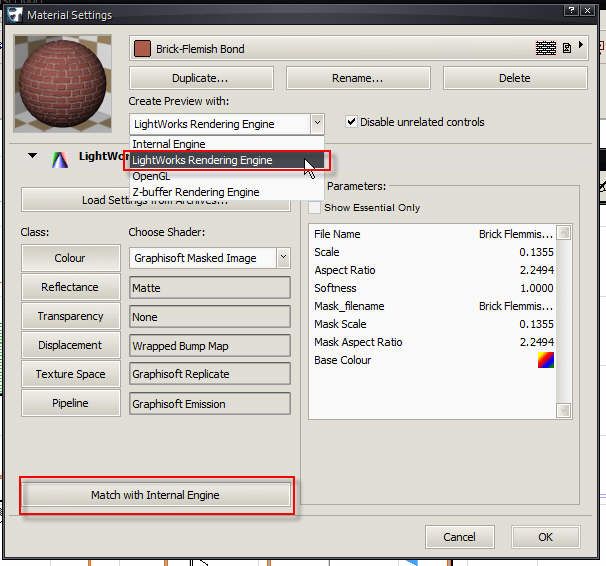Click the Material Settings title icon
Image resolution: width=606 pixels, height=566 pixels.
(14, 15)
